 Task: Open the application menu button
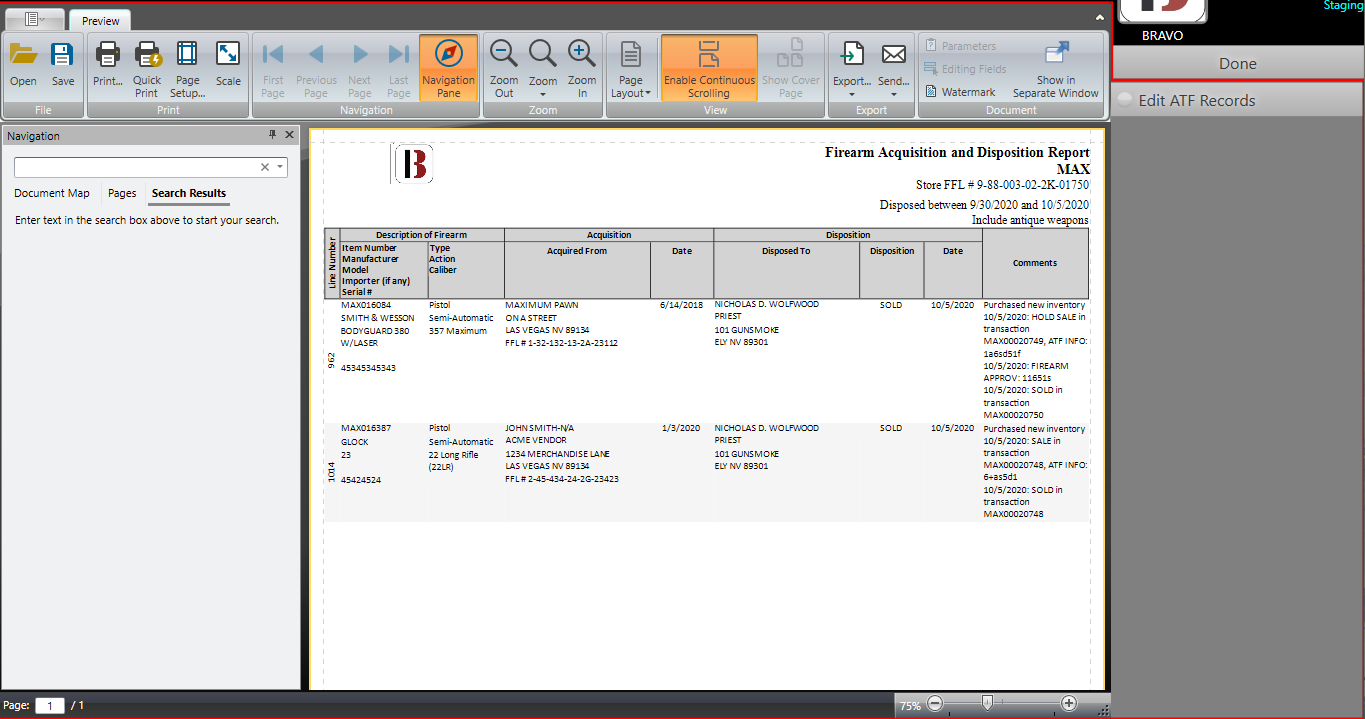[x=36, y=19]
